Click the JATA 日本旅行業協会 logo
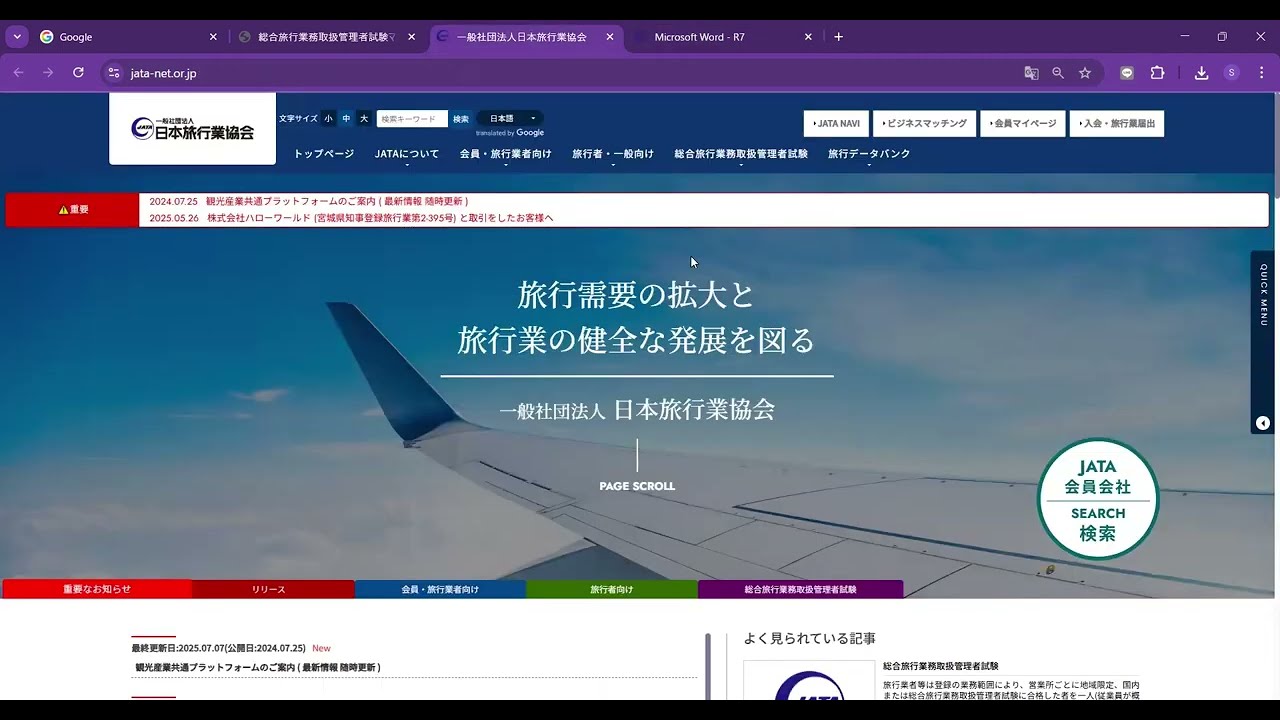The width and height of the screenshot is (1280, 720). pyautogui.click(x=192, y=128)
